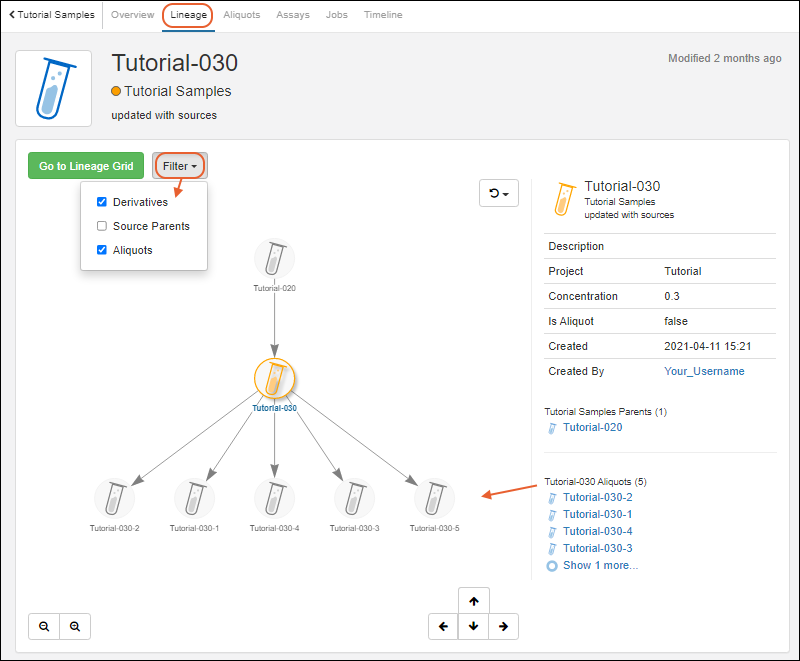Pan the lineage graph up with arrow
800x661 pixels.
pos(473,601)
